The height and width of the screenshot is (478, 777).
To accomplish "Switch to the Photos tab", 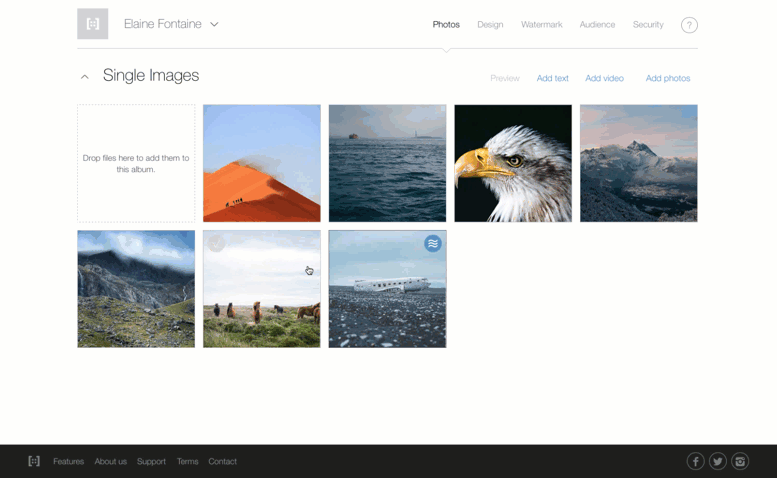I will point(446,24).
